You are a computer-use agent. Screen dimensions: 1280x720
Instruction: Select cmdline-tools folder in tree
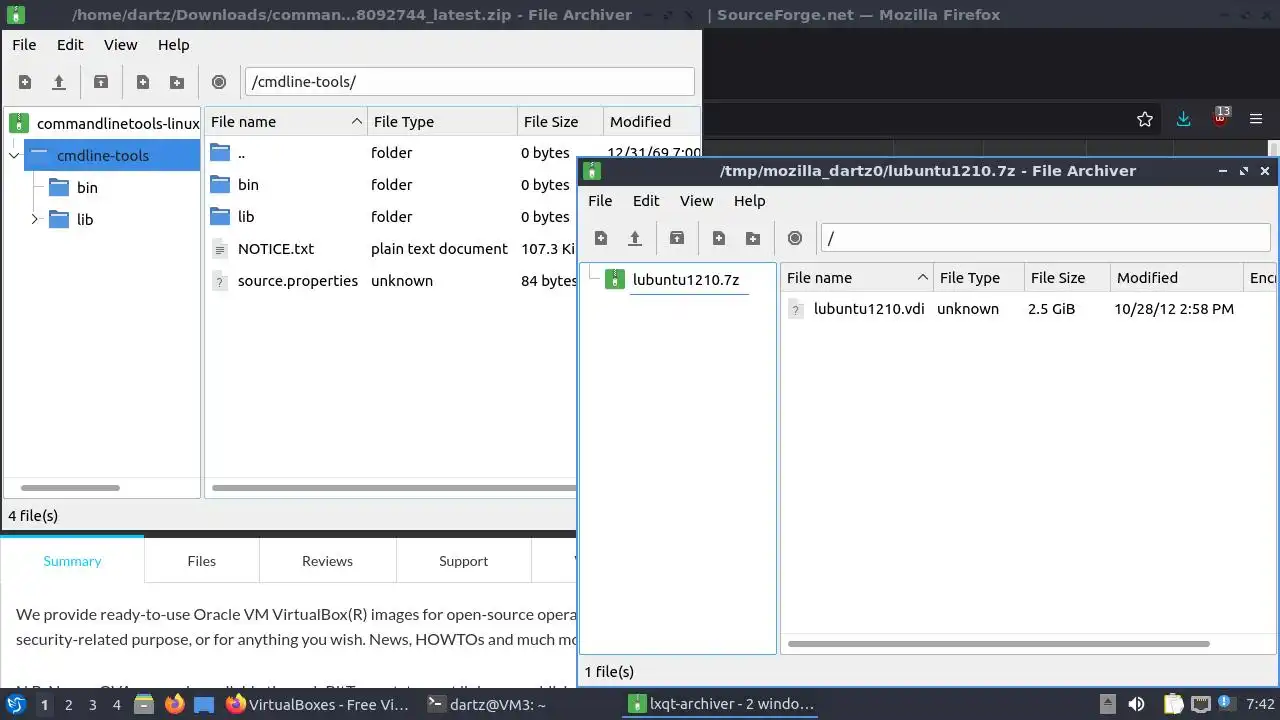(112, 155)
